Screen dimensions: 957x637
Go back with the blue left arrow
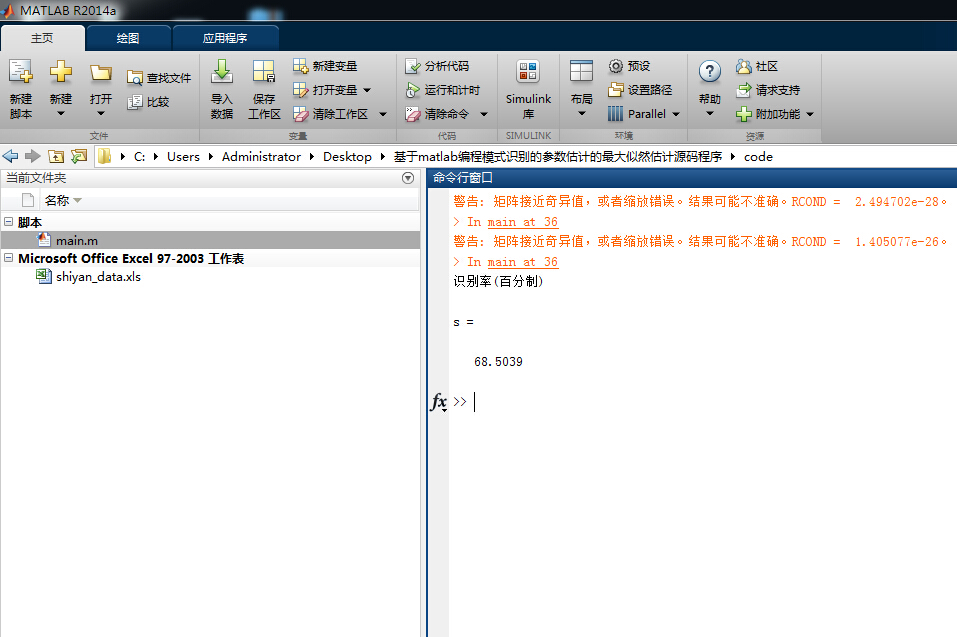10,156
